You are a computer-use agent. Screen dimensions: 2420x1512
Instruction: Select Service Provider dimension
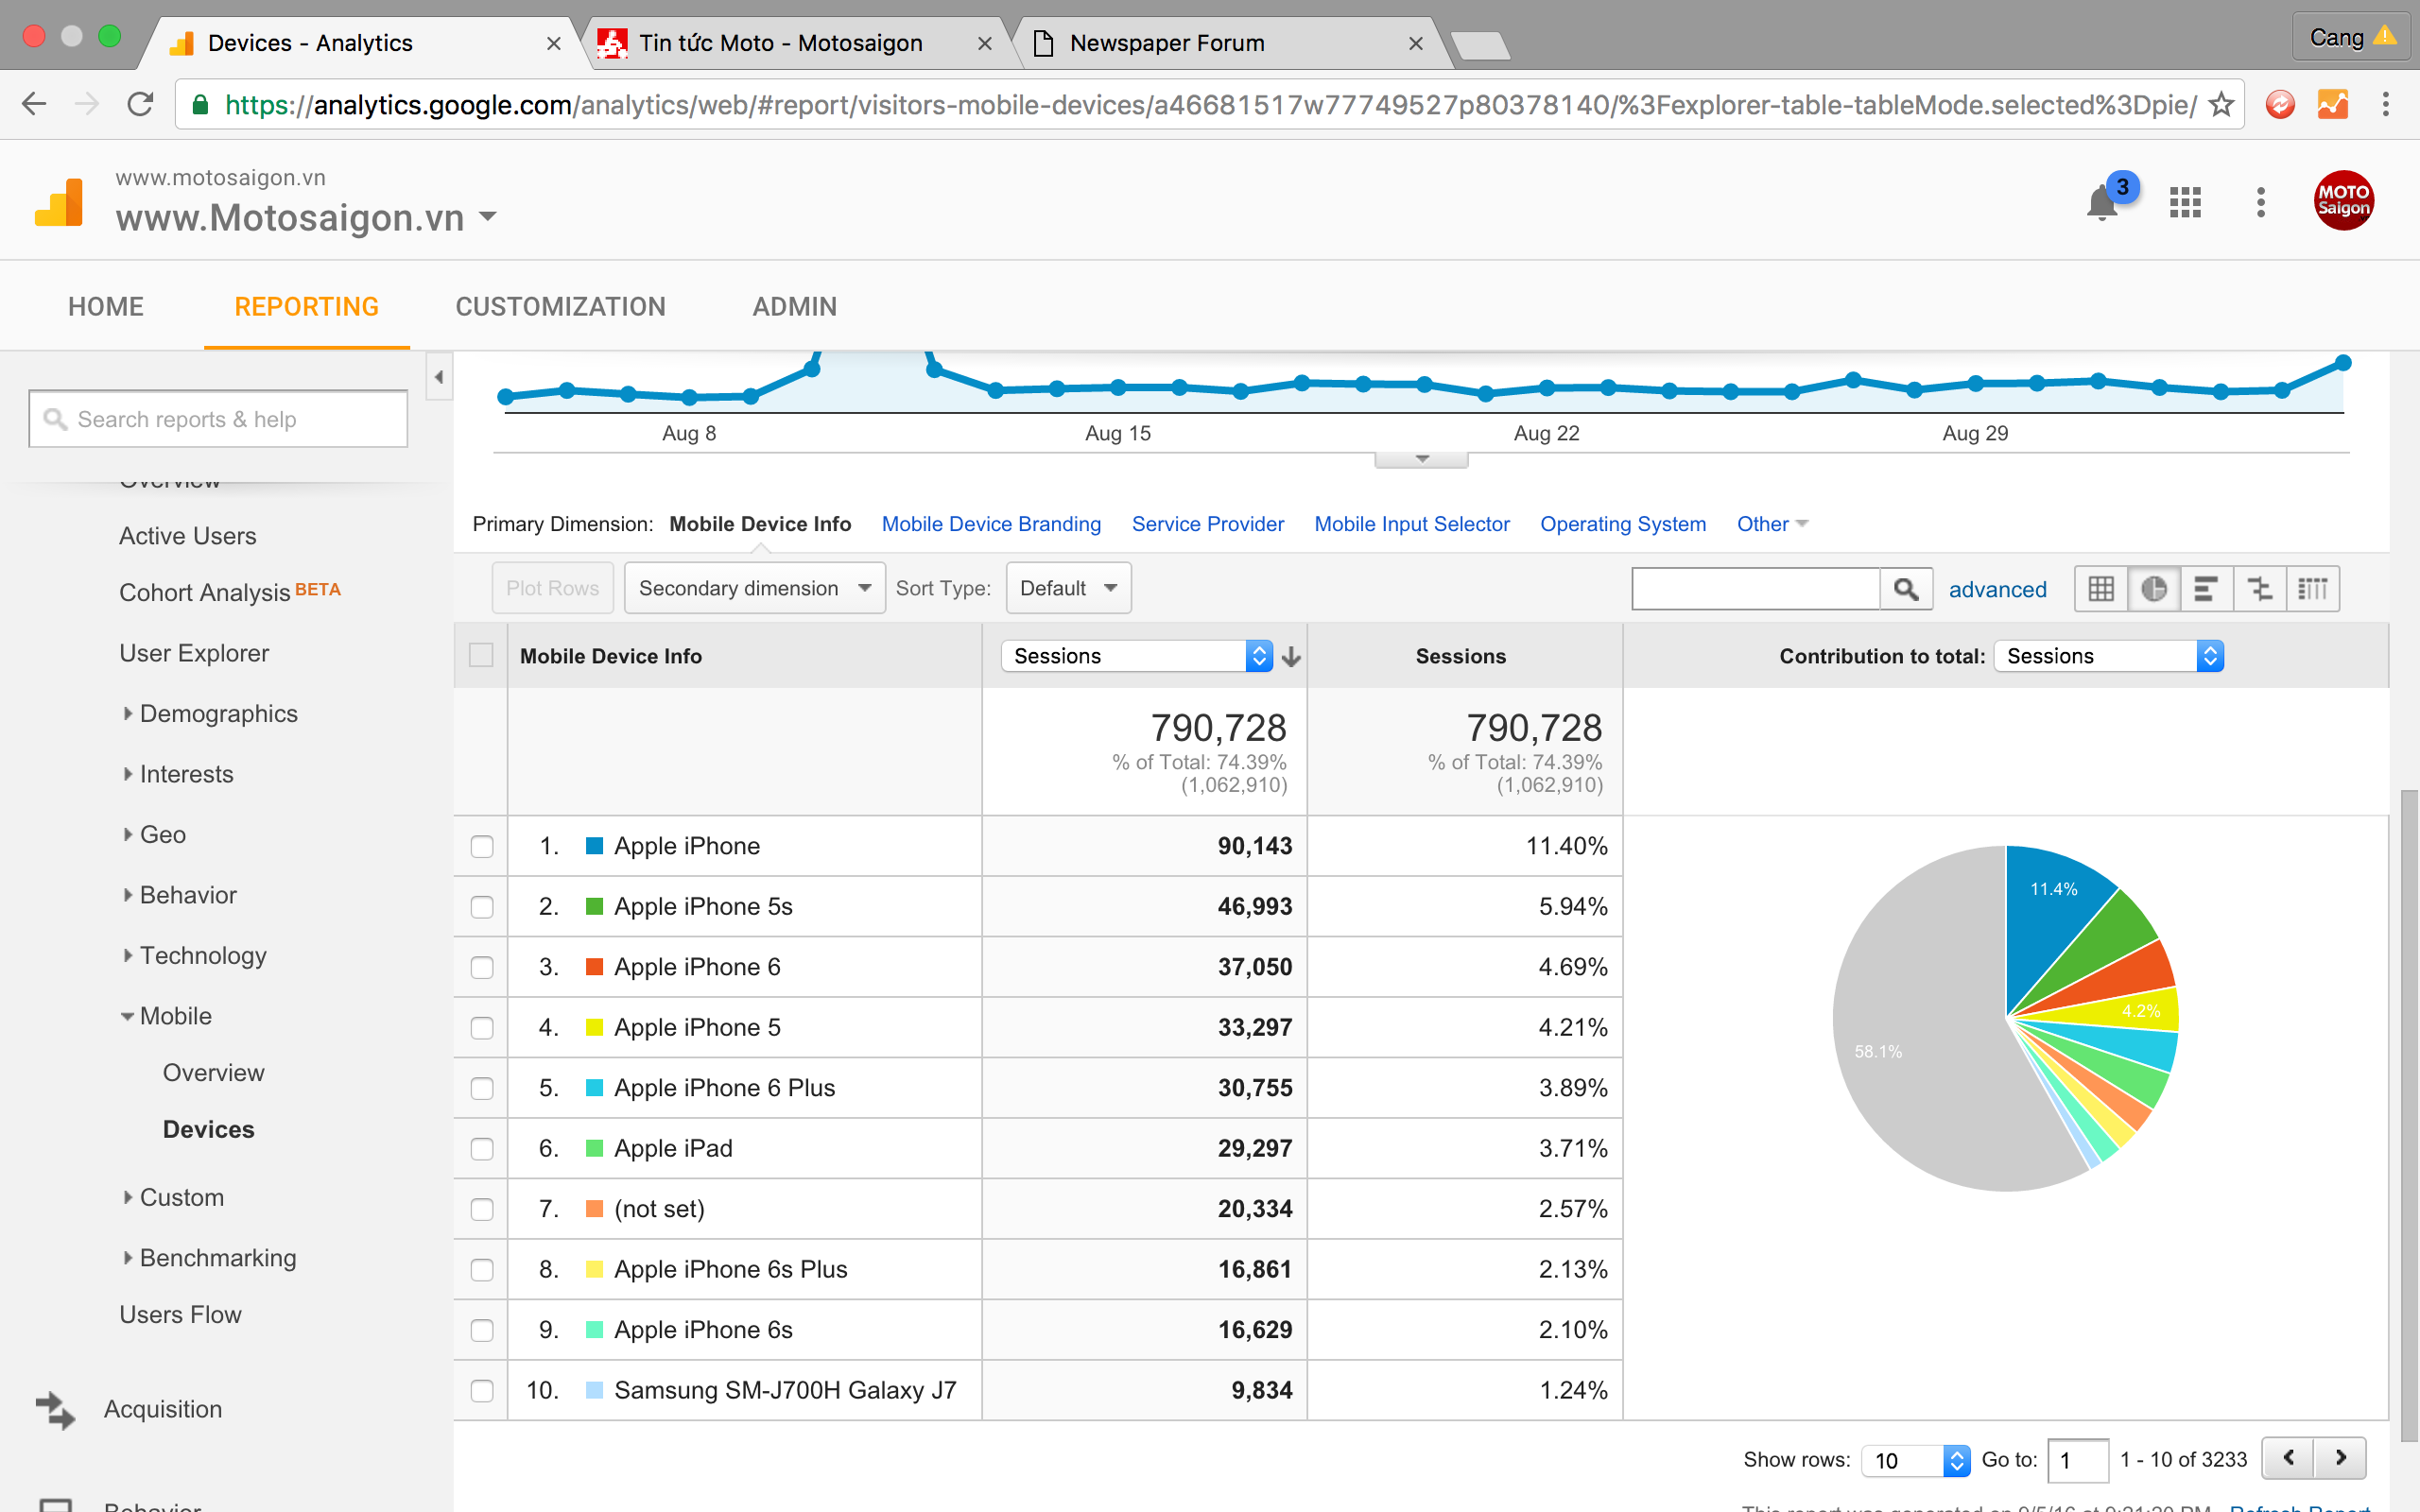(x=1208, y=524)
